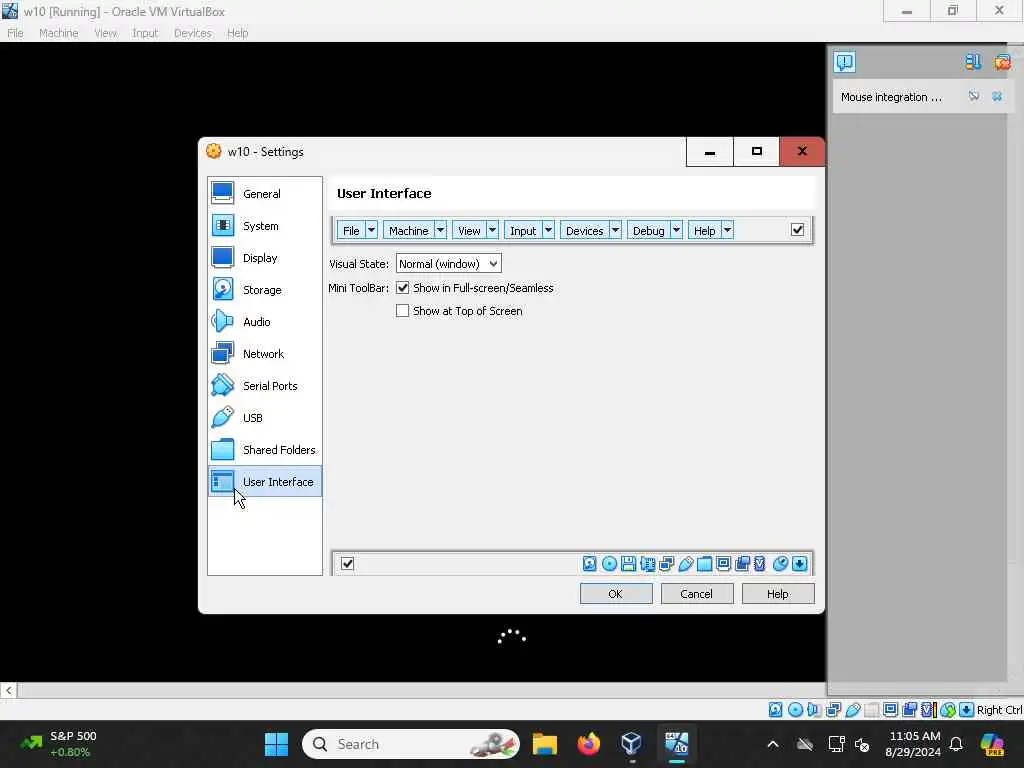Click OK in Settings dialog

[x=616, y=594]
